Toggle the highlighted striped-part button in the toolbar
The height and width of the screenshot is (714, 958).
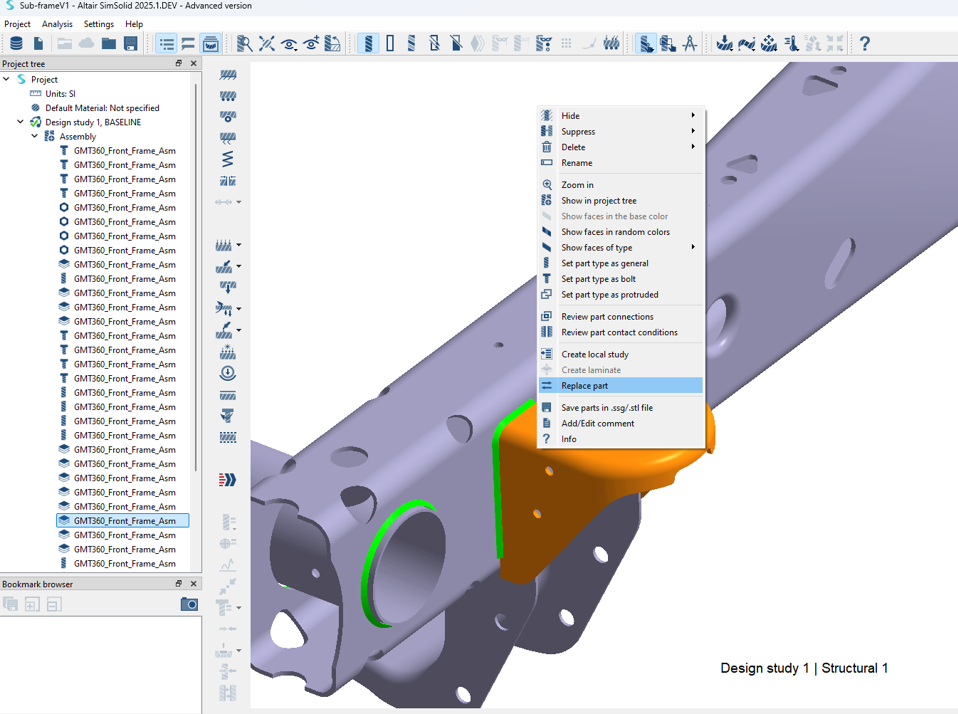(x=368, y=44)
